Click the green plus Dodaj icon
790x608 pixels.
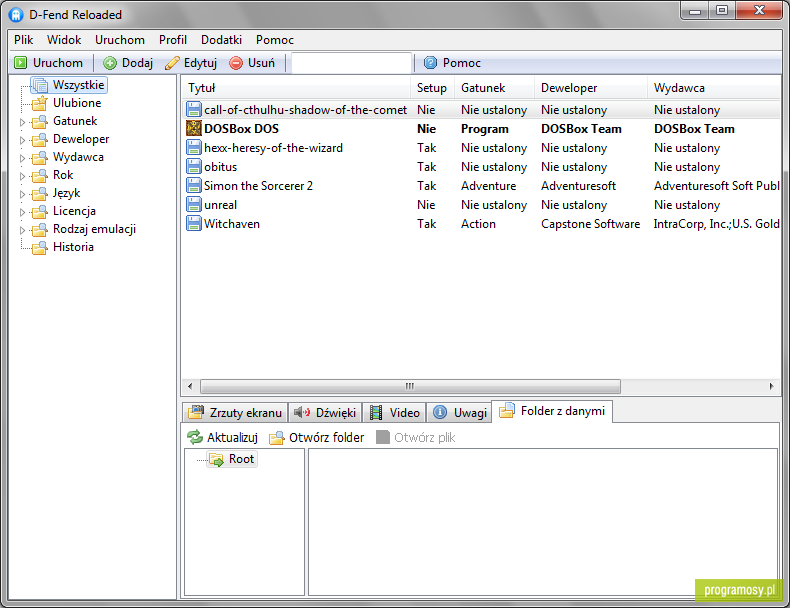(x=110, y=63)
